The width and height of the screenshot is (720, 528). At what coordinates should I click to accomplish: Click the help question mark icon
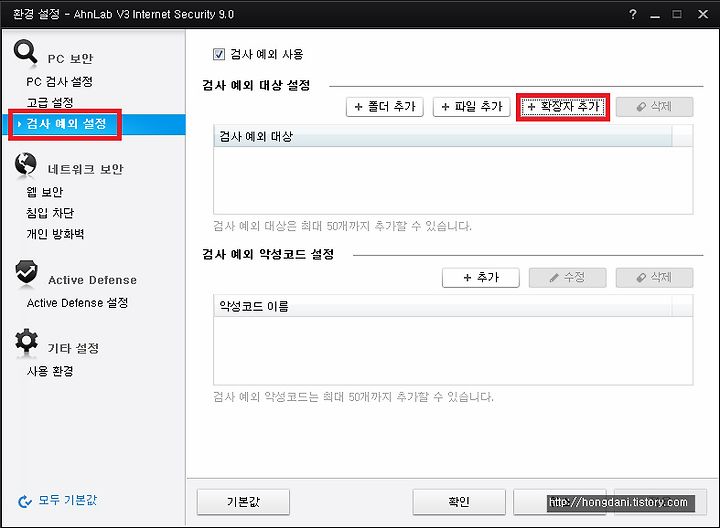[x=633, y=14]
